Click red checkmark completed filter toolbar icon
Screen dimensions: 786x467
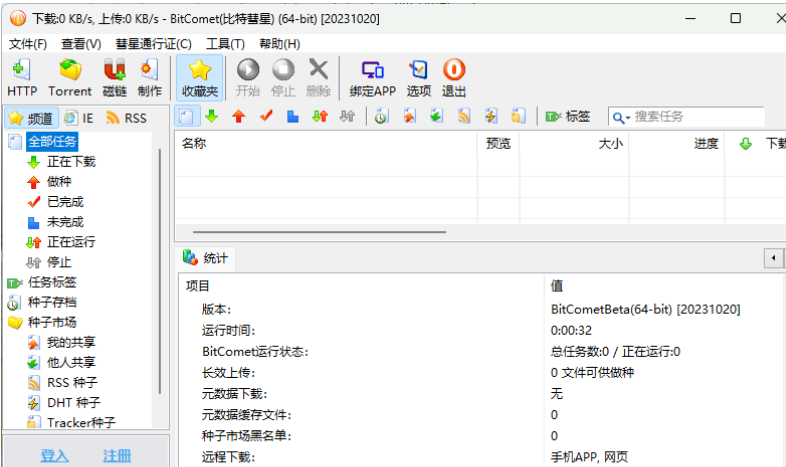266,117
